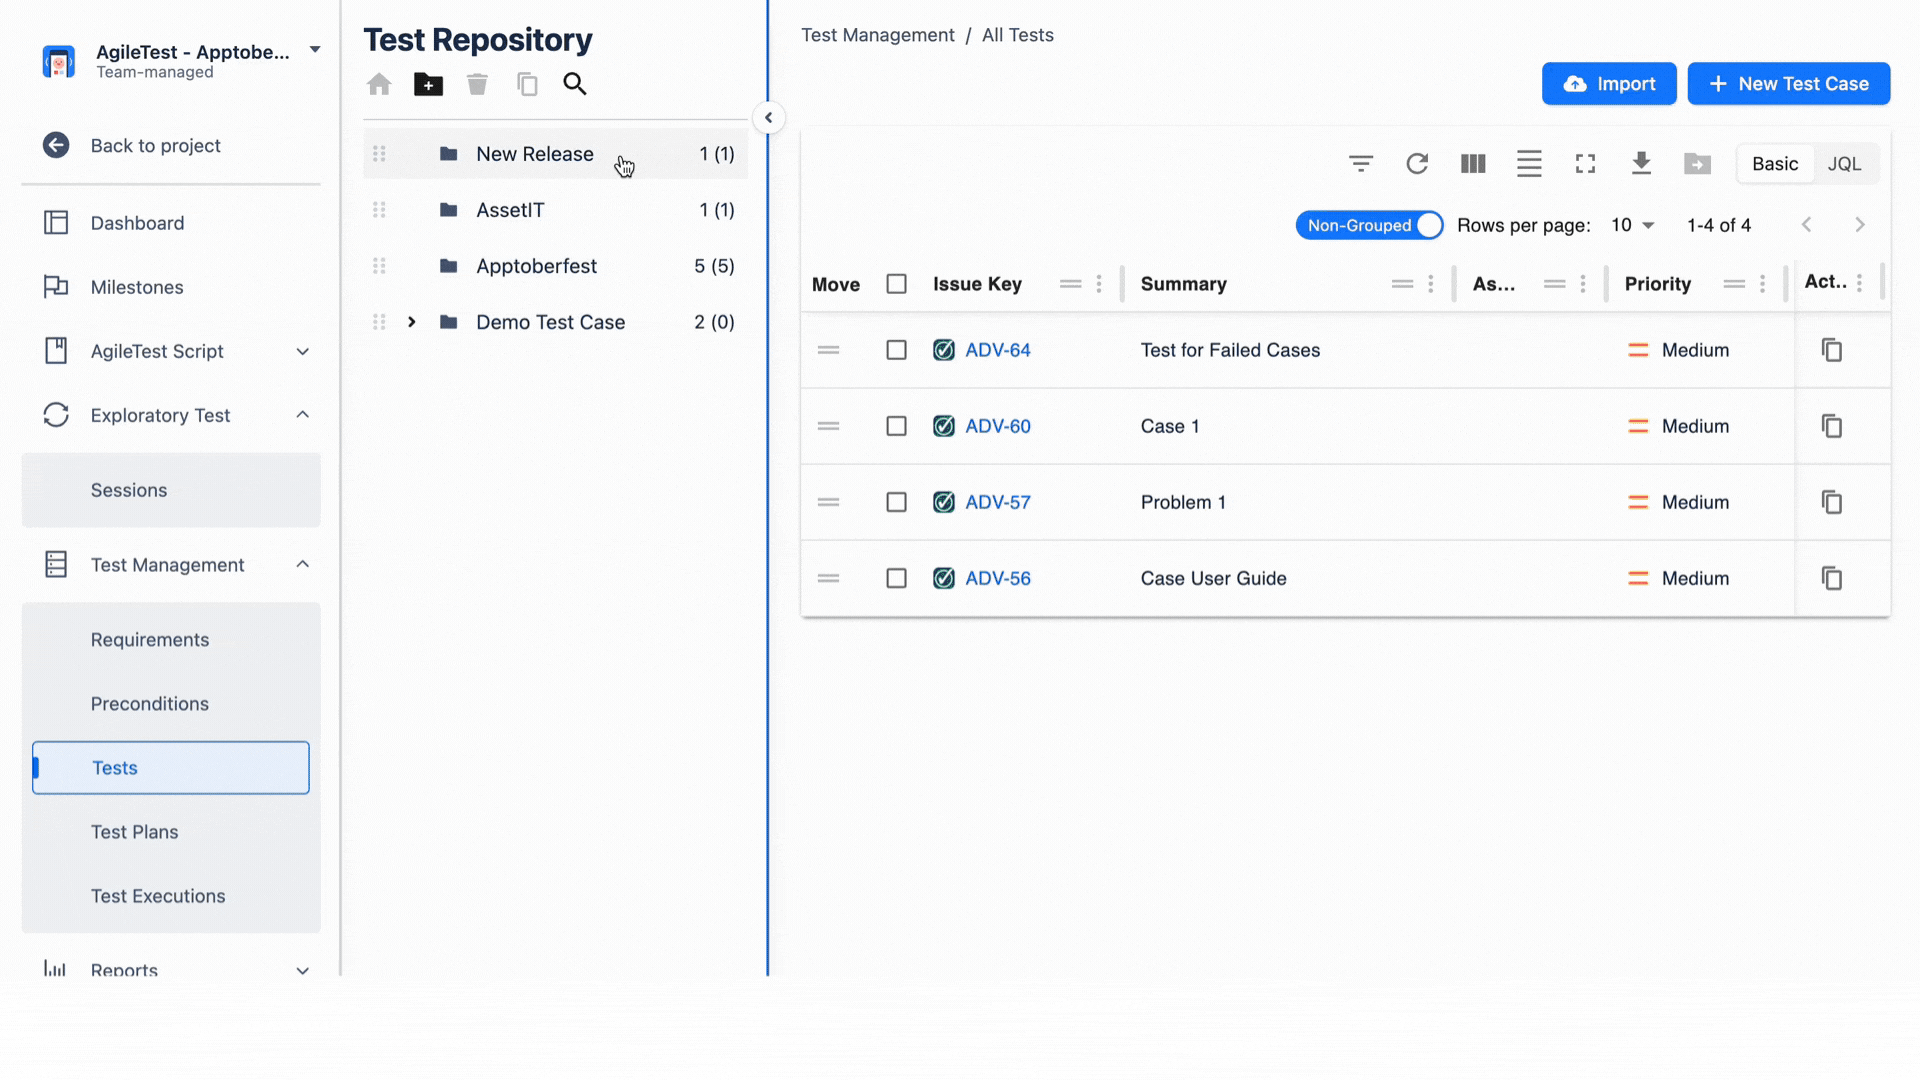Viewport: 1920px width, 1080px height.
Task: Click the home icon in Test Repository toolbar
Action: click(379, 84)
